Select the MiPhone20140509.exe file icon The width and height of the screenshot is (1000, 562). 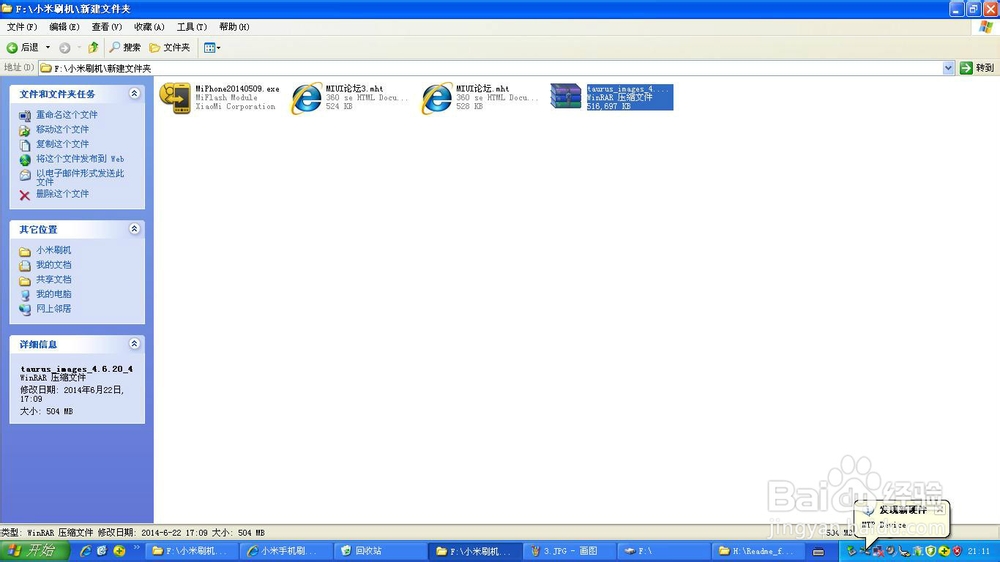click(x=175, y=98)
